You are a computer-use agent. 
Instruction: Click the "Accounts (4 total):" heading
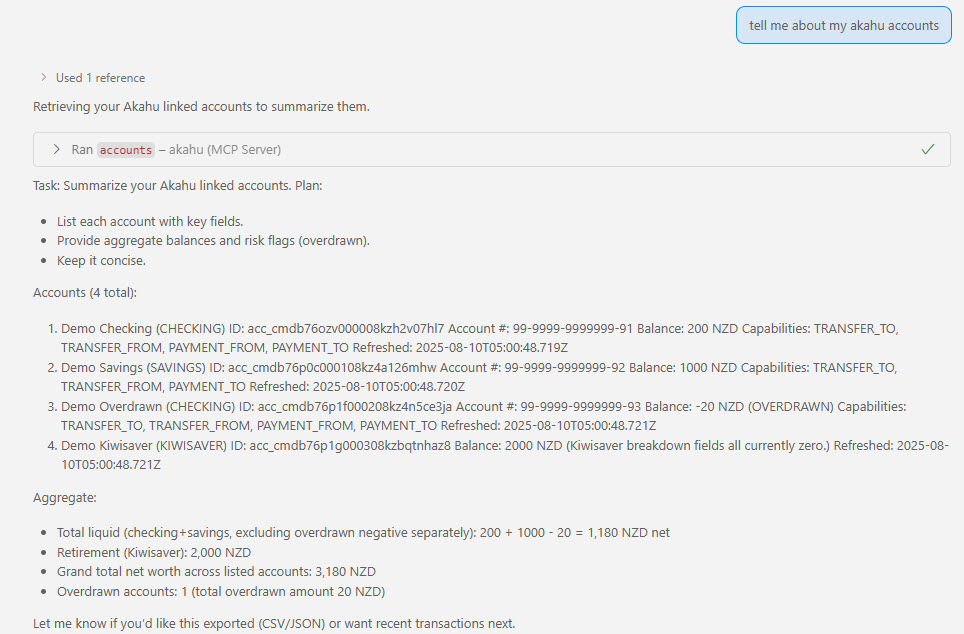click(85, 293)
